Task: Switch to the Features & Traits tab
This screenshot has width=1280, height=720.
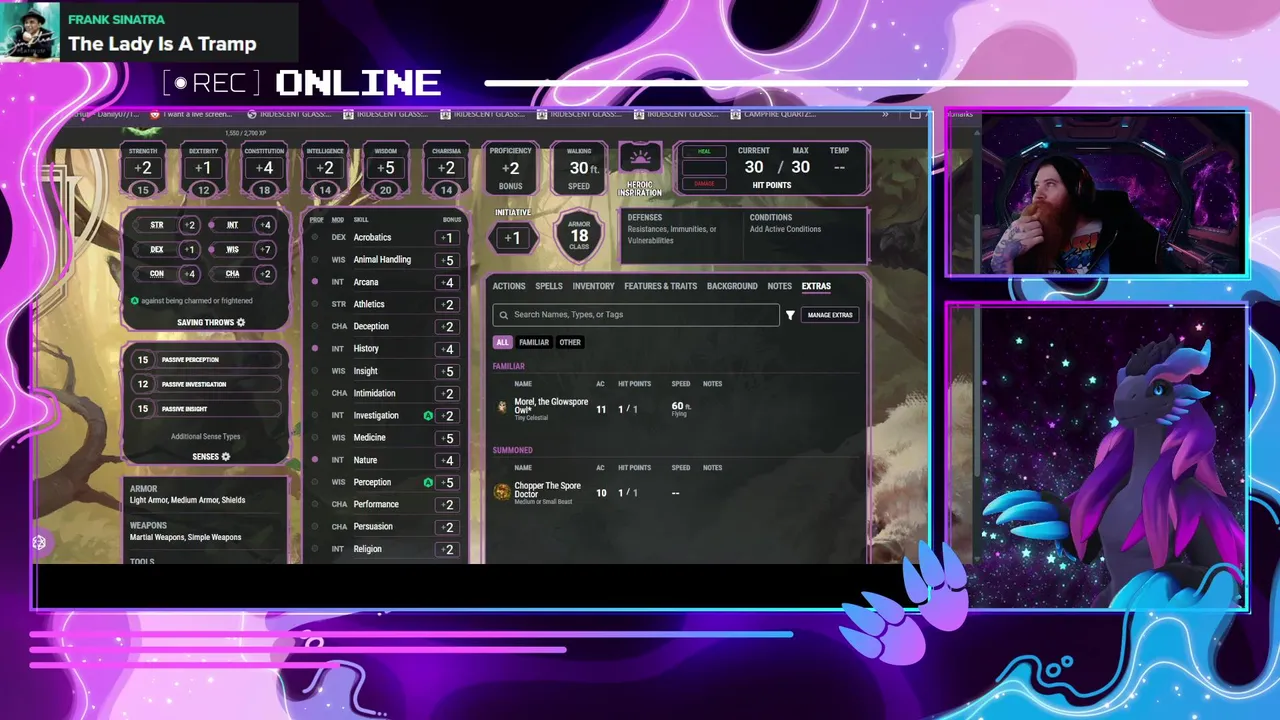Action: [661, 286]
